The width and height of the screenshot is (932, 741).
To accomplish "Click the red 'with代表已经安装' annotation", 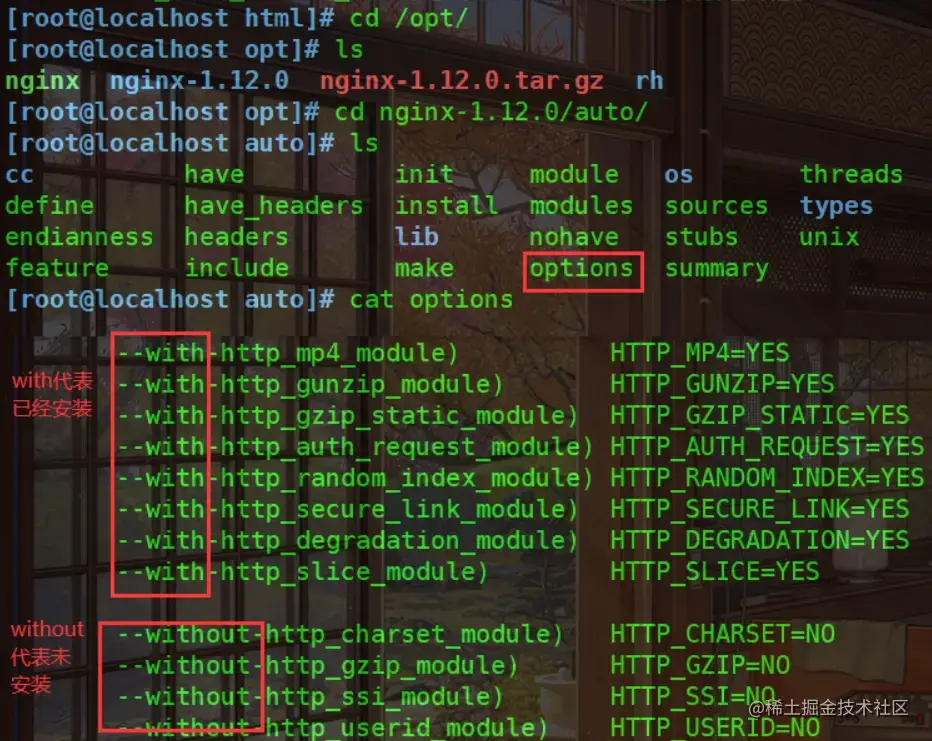I will 52,395.
